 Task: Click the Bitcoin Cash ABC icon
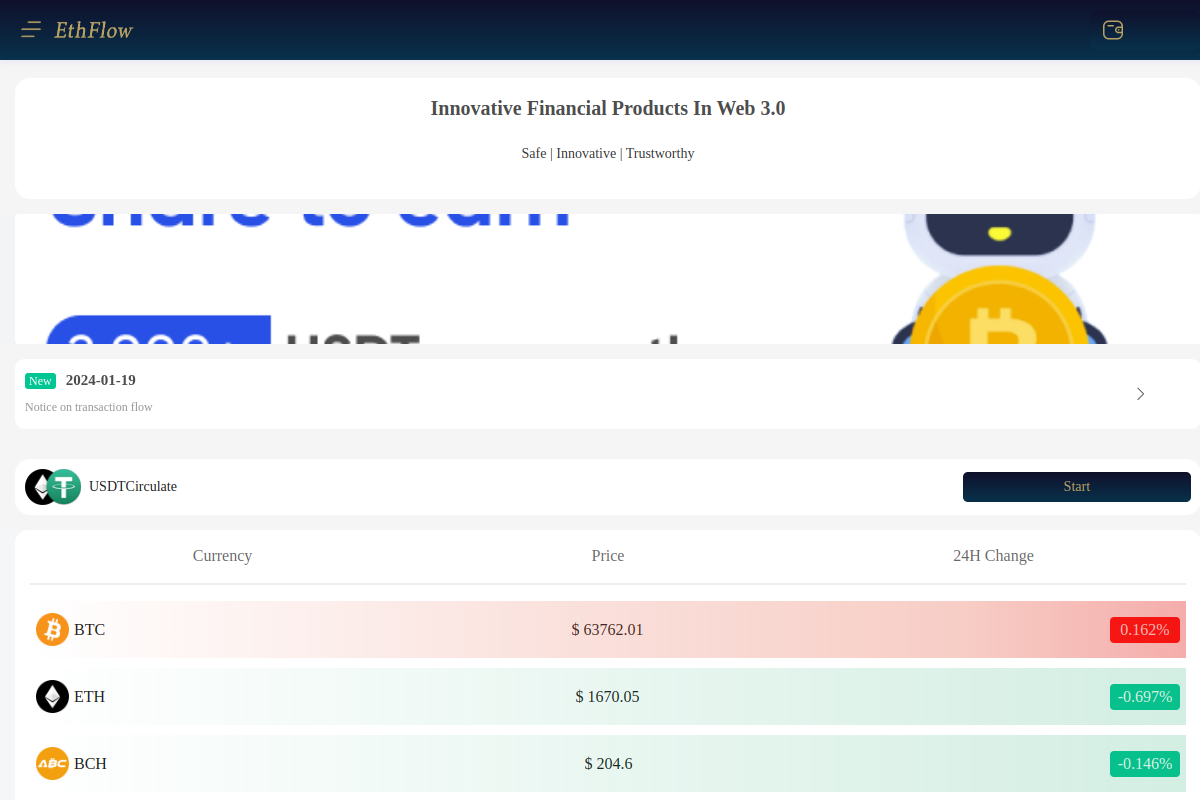click(x=52, y=764)
